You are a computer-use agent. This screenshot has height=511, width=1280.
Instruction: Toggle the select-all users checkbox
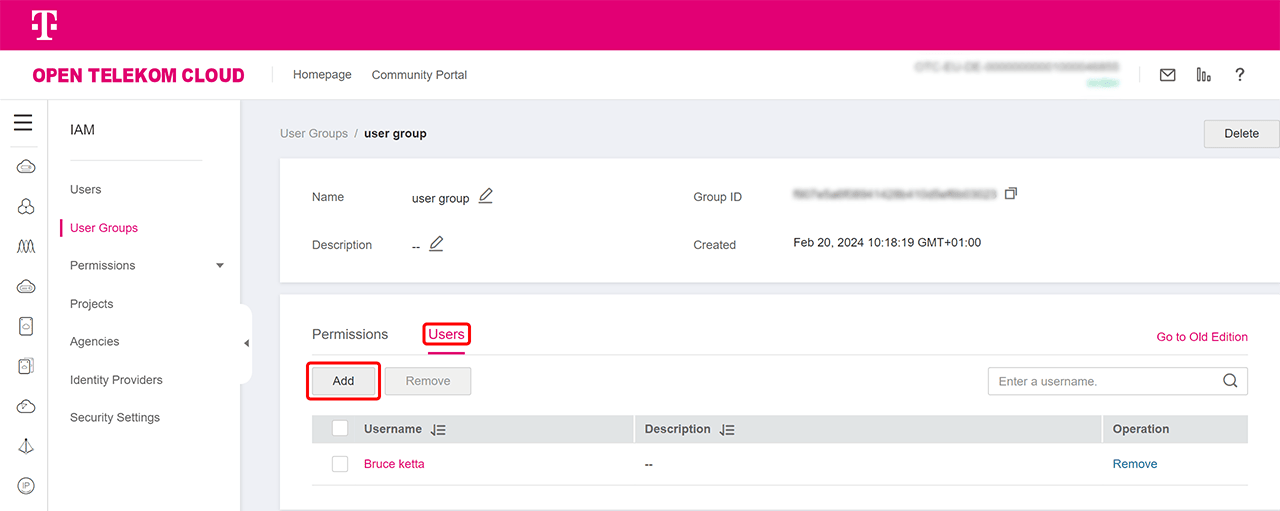(340, 429)
